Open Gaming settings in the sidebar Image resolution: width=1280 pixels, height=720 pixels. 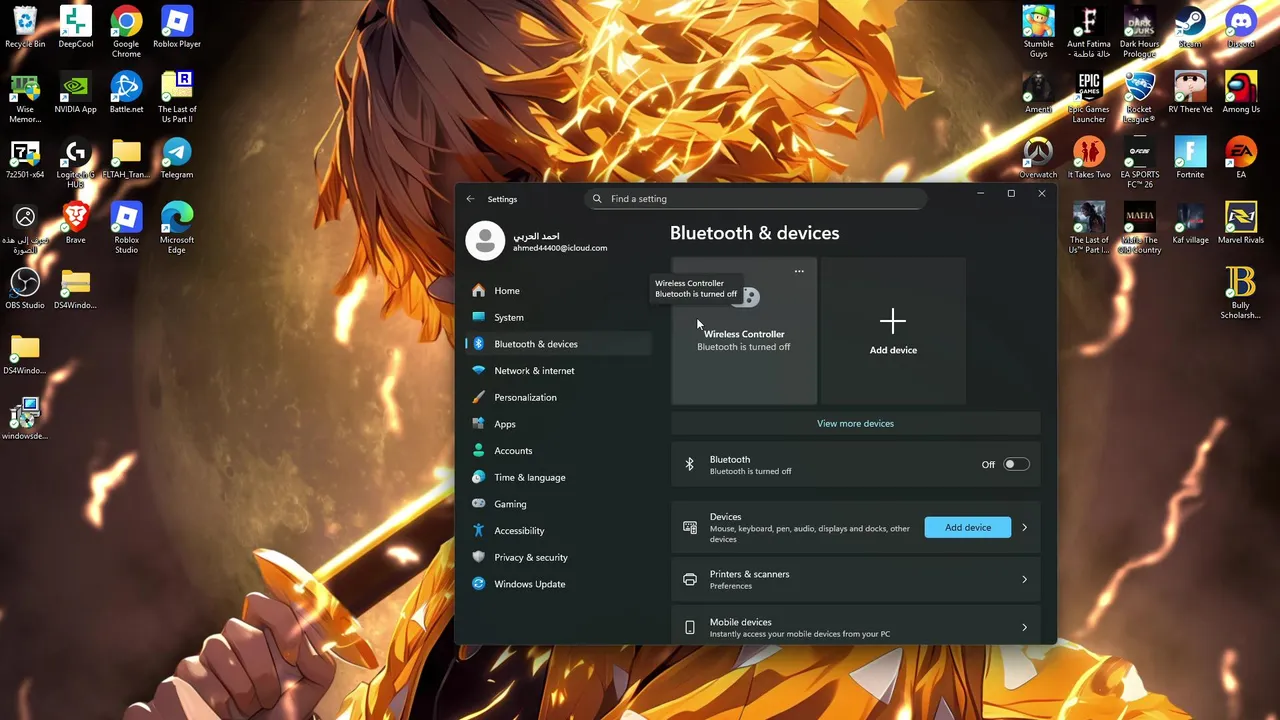tap(558, 504)
